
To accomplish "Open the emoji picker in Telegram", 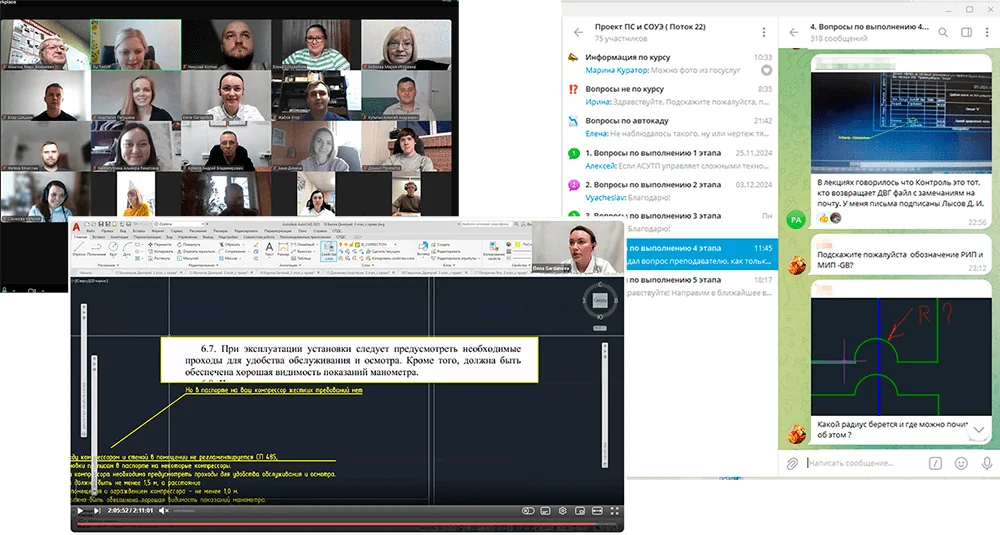I will click(x=961, y=464).
